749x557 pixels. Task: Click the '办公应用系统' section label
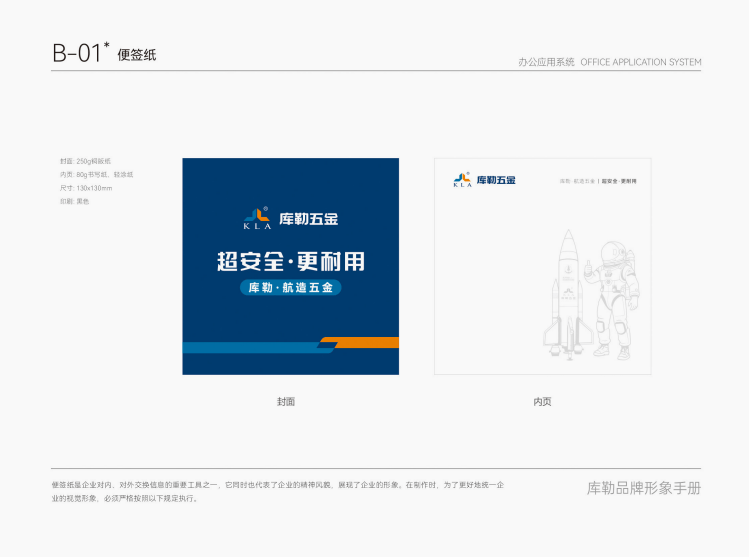546,62
